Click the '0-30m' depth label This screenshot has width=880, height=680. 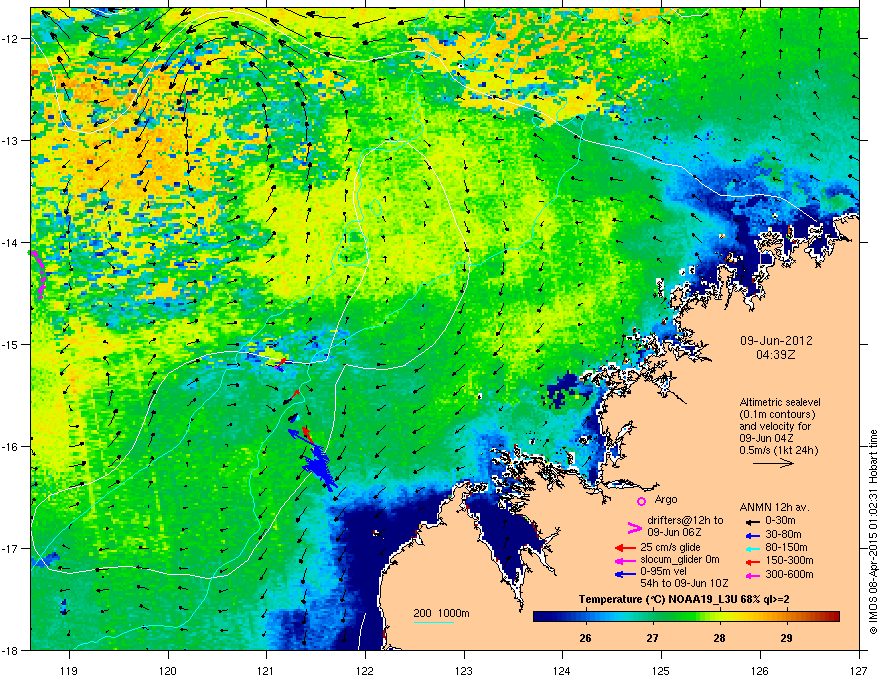point(781,521)
